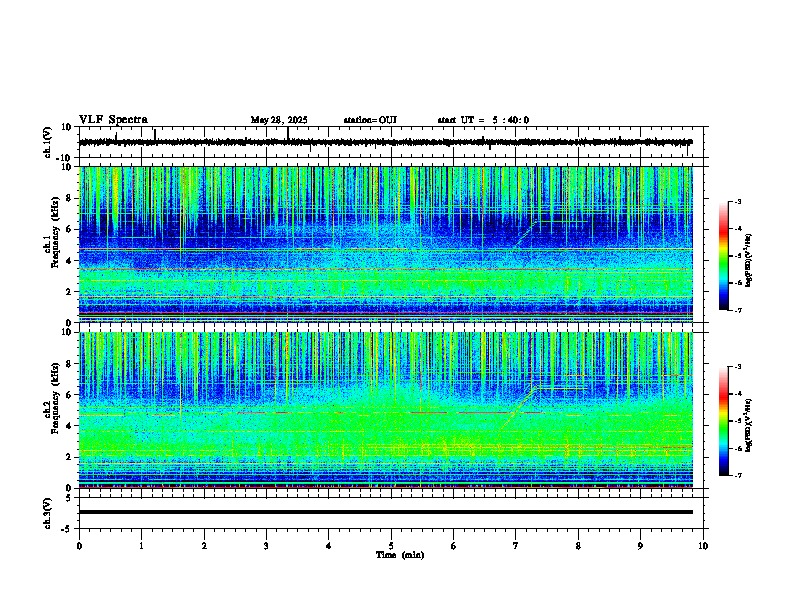The image size is (792, 612).
Task: Click the "4" kHz tick of ch.2 spectrogram
Action: click(x=70, y=426)
